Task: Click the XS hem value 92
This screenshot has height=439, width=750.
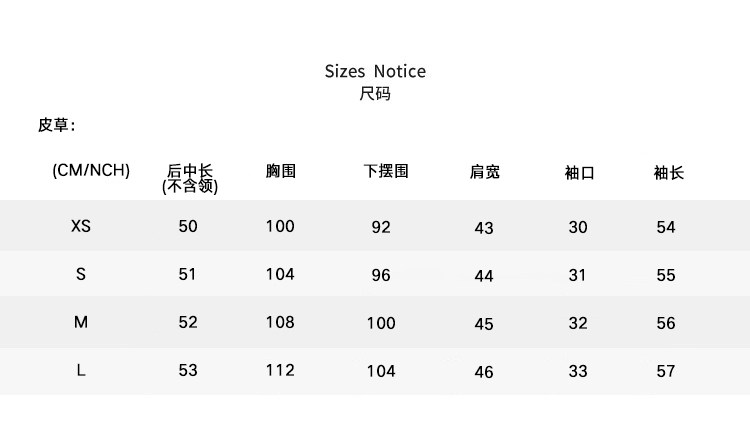Action: 381,227
